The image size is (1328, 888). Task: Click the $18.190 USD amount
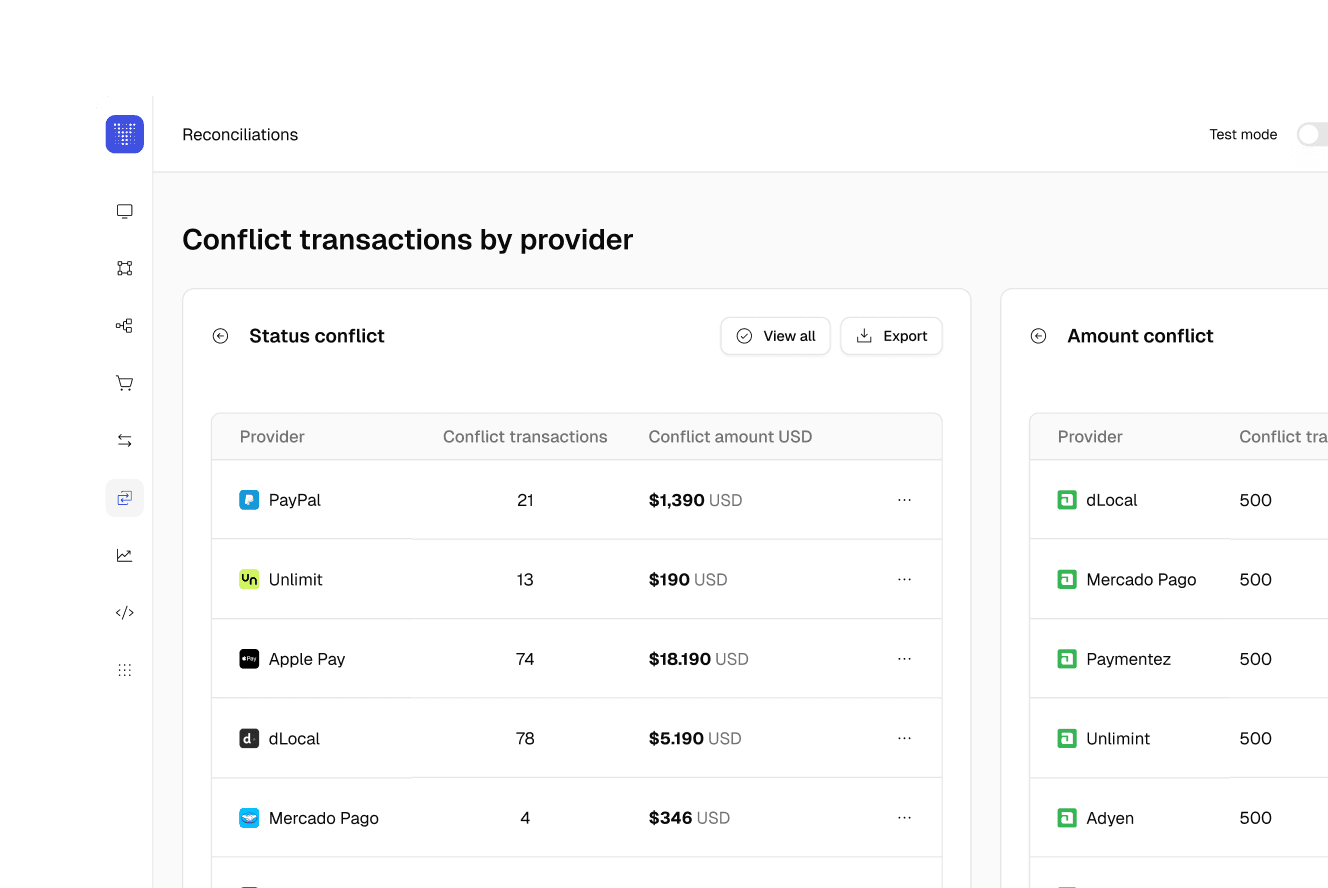tap(699, 659)
